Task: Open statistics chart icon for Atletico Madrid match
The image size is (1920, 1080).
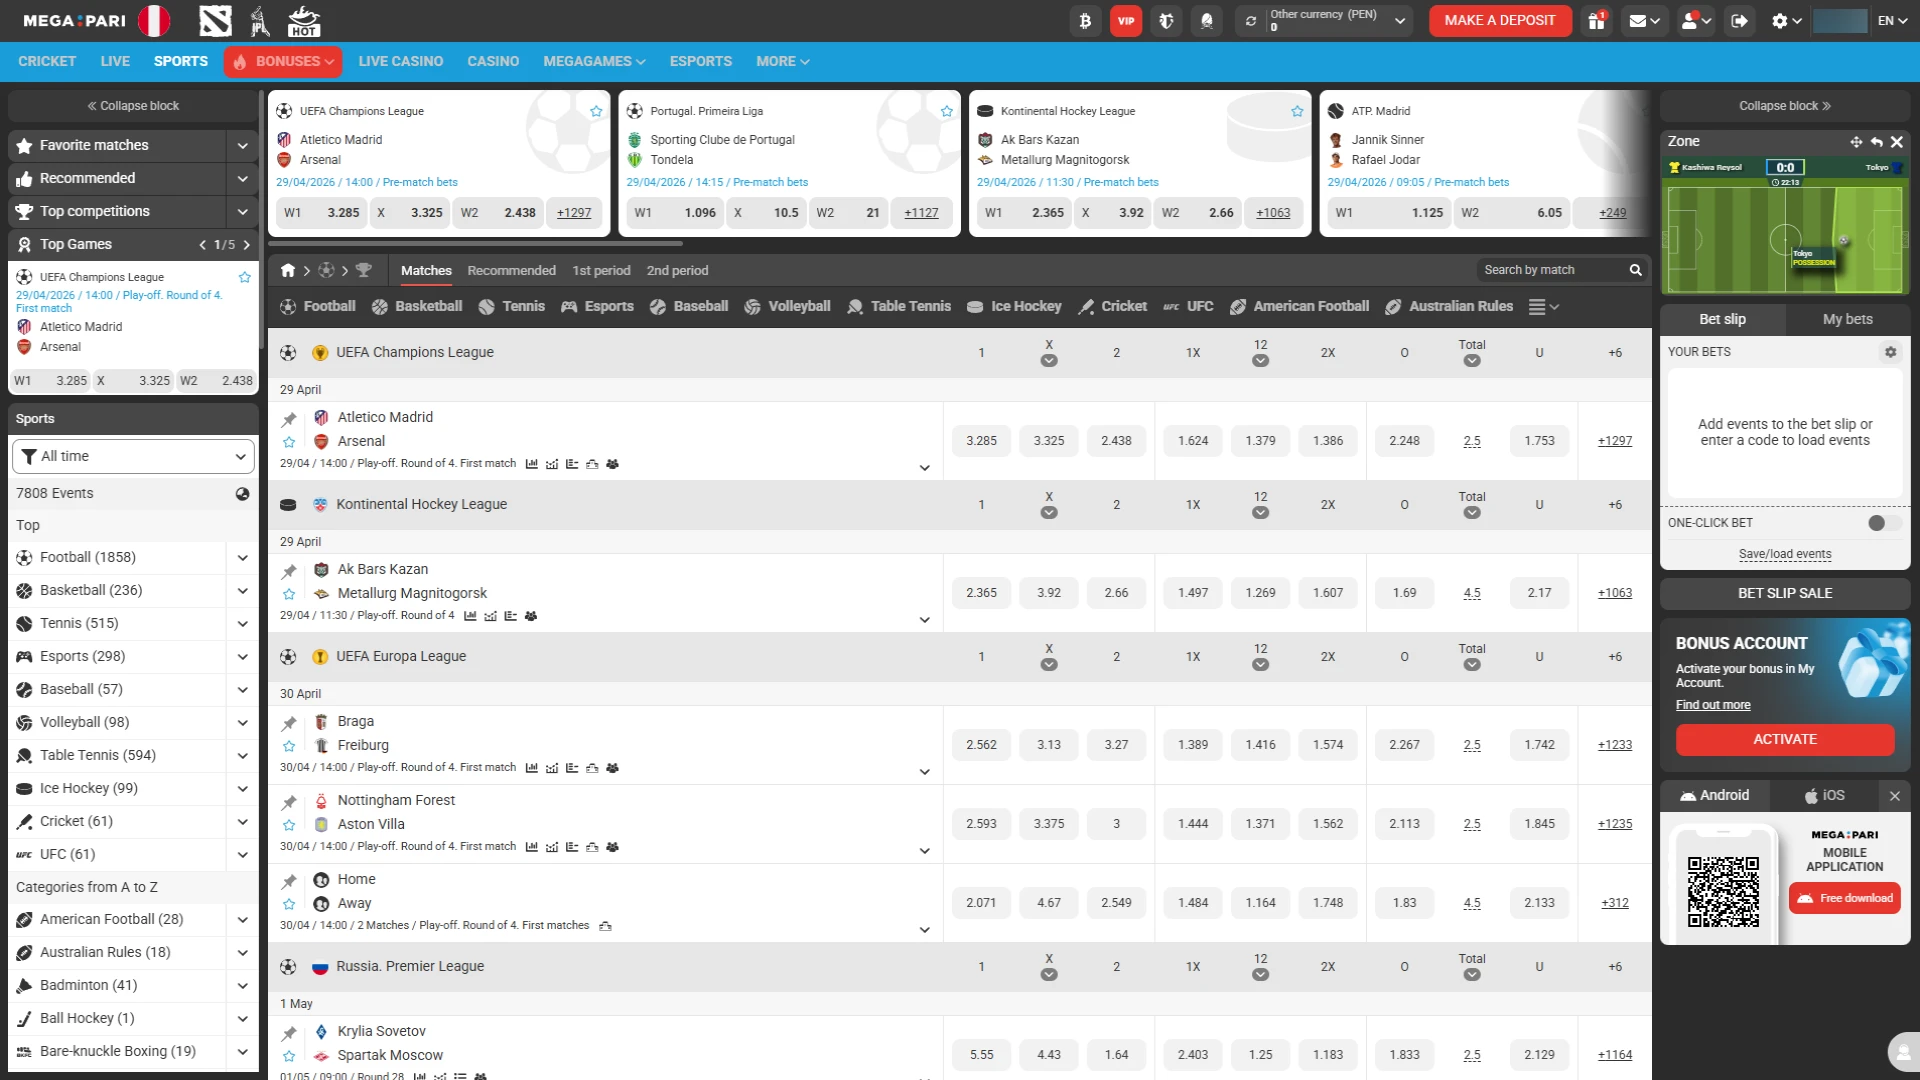Action: click(532, 464)
